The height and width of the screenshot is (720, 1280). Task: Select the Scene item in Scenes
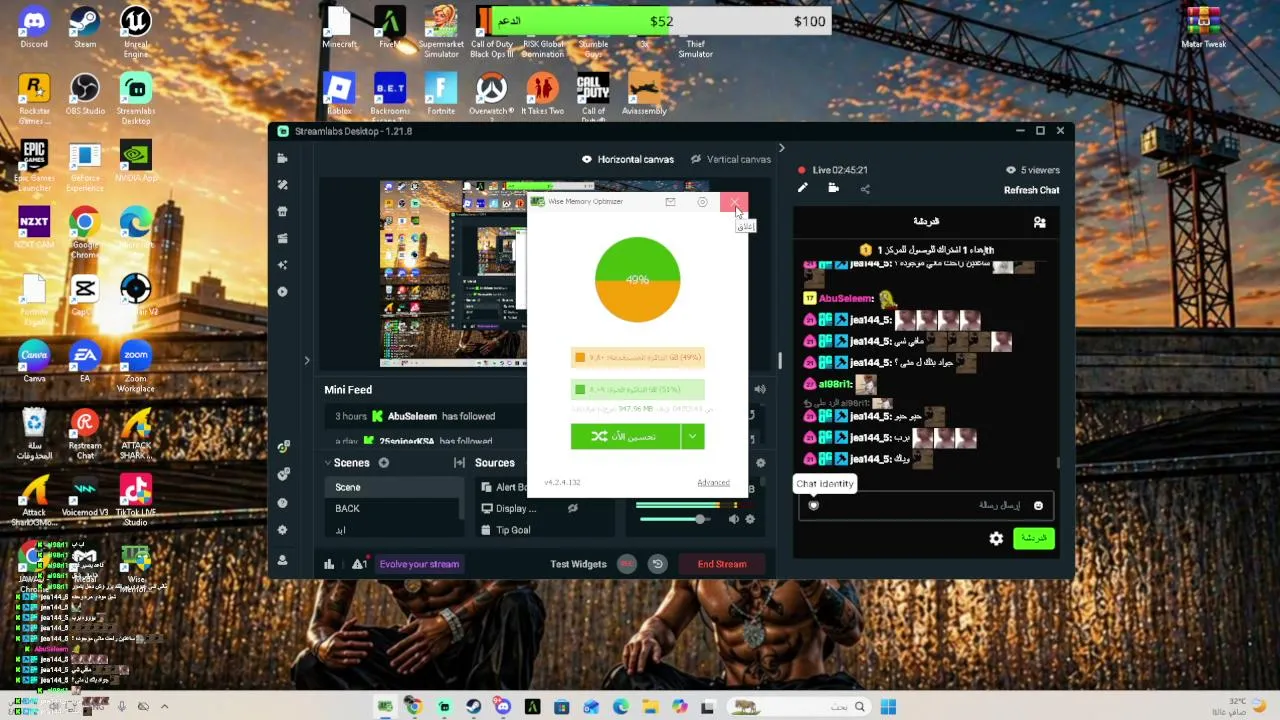tap(395, 487)
